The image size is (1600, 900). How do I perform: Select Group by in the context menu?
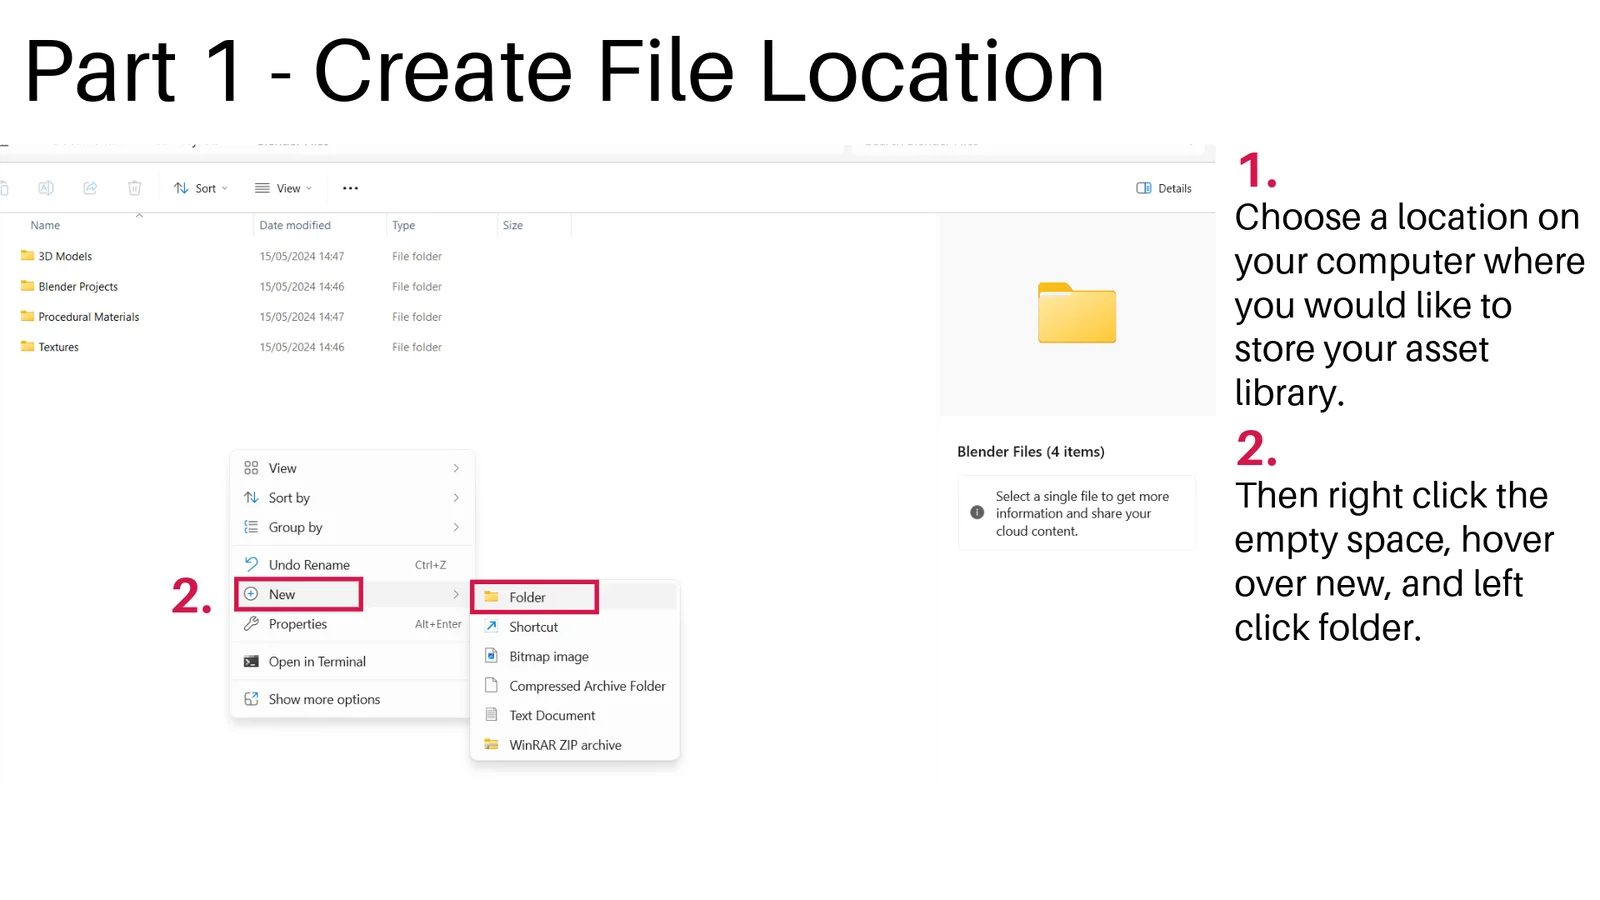click(295, 527)
